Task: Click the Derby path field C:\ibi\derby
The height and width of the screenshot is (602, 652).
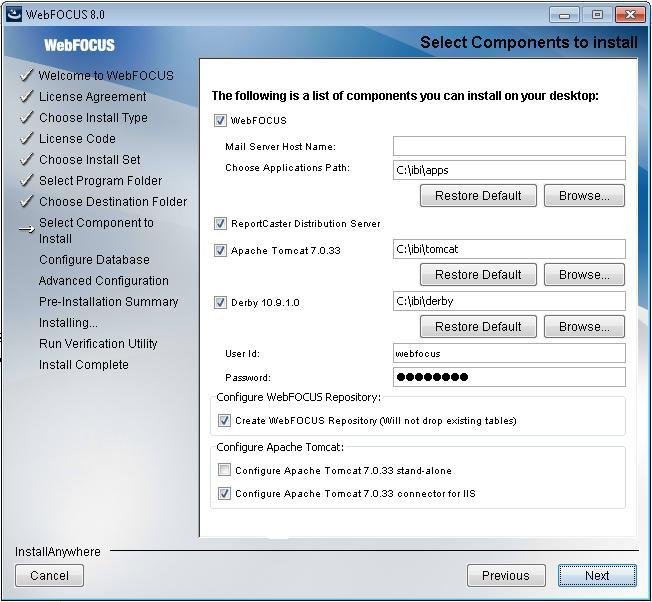Action: 509,301
